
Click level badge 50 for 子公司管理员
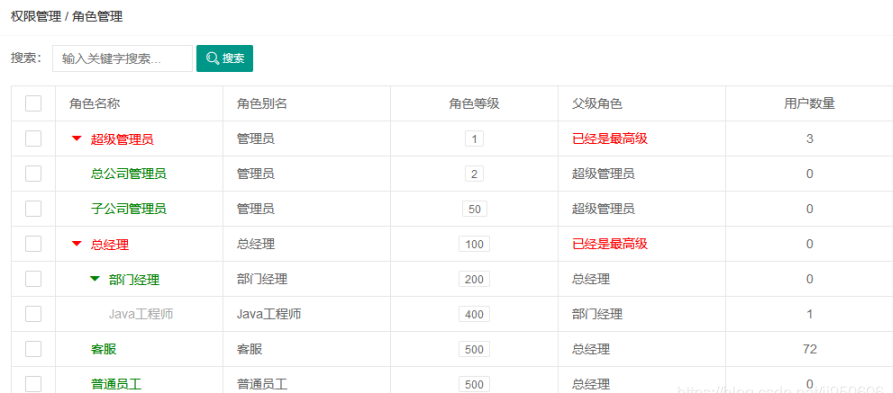[474, 209]
